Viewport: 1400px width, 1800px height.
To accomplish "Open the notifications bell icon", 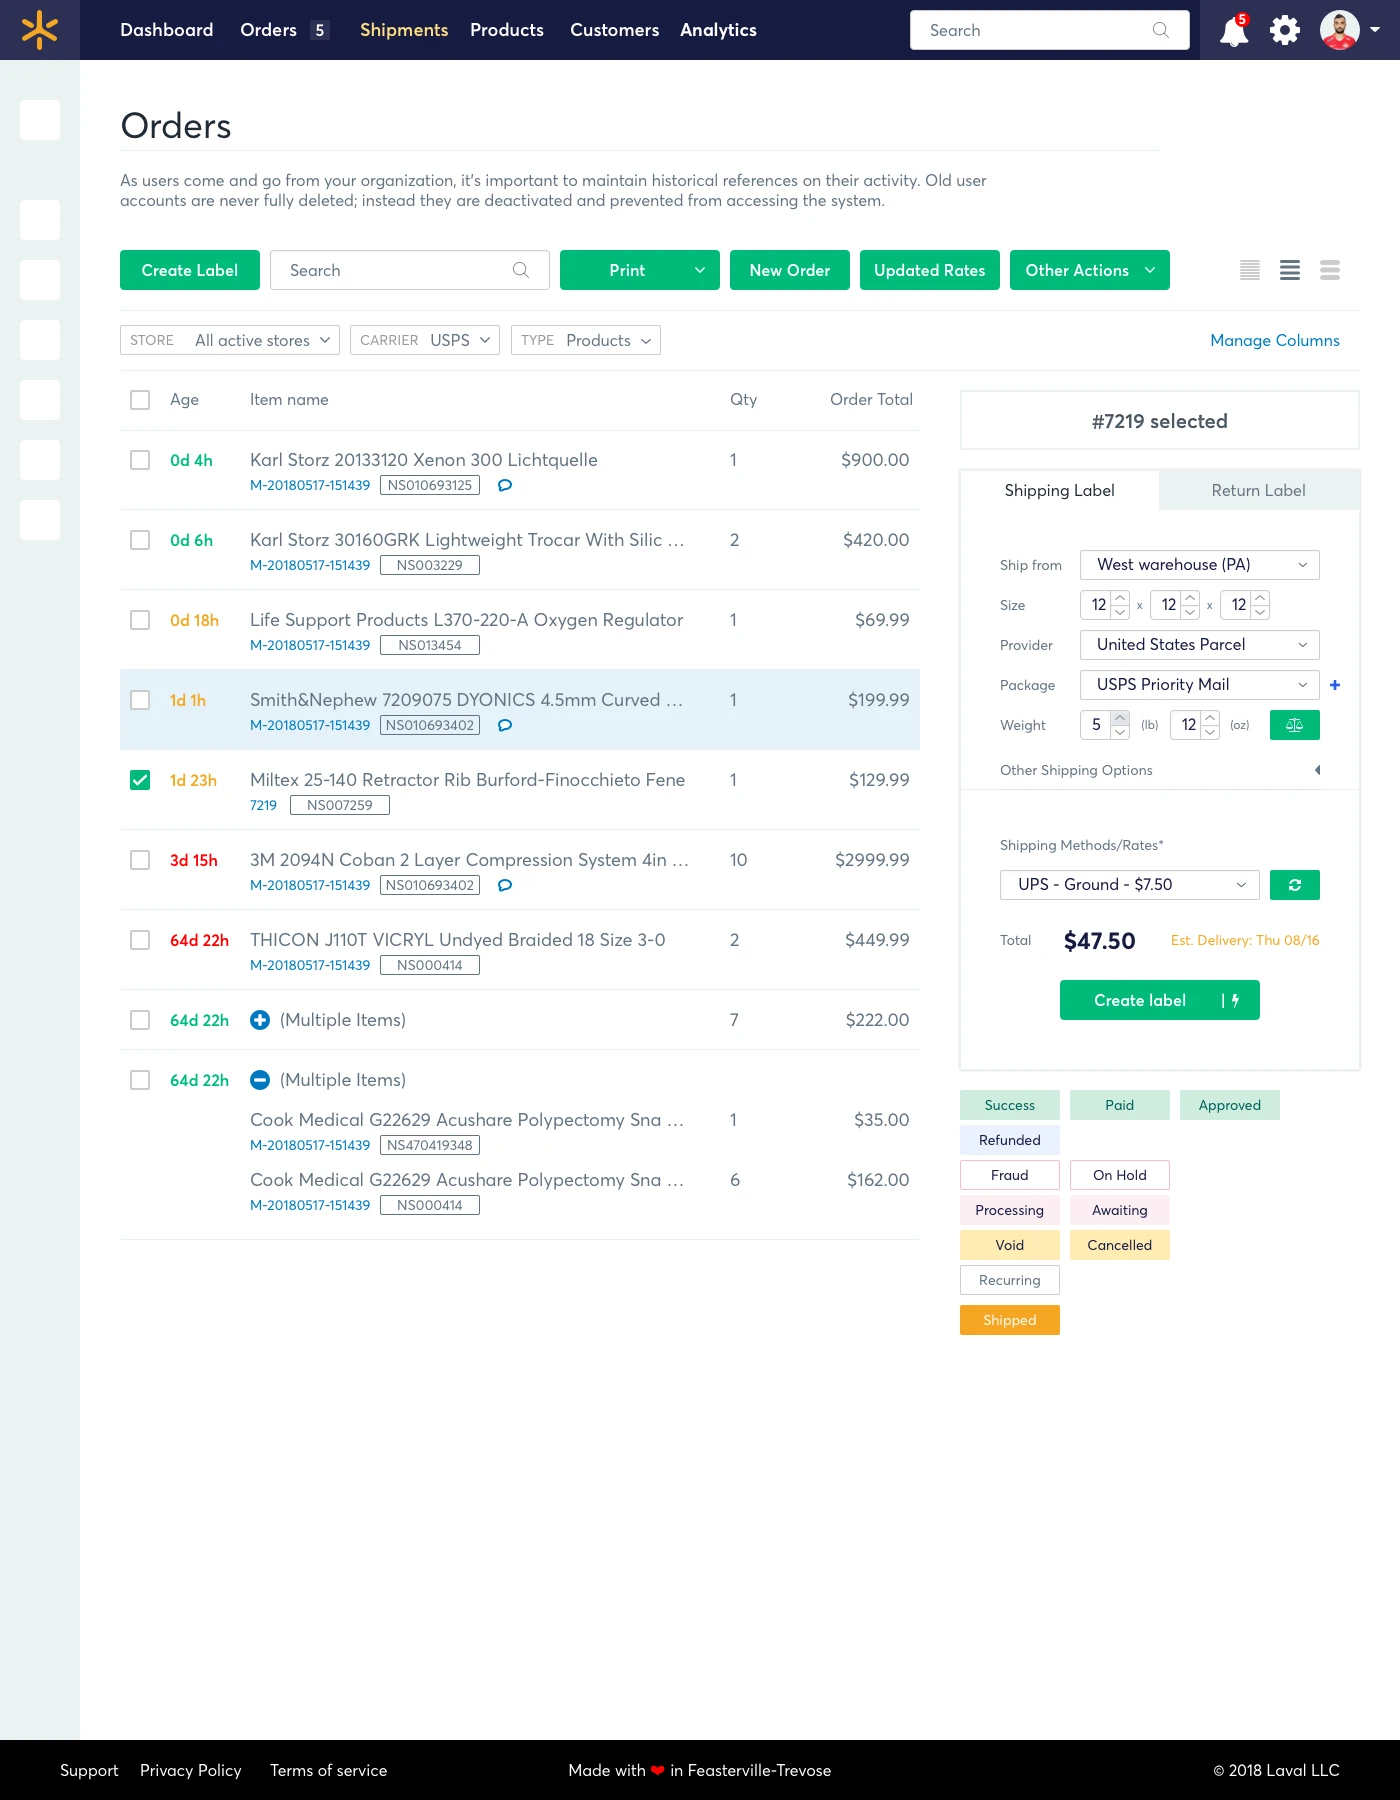I will 1234,31.
